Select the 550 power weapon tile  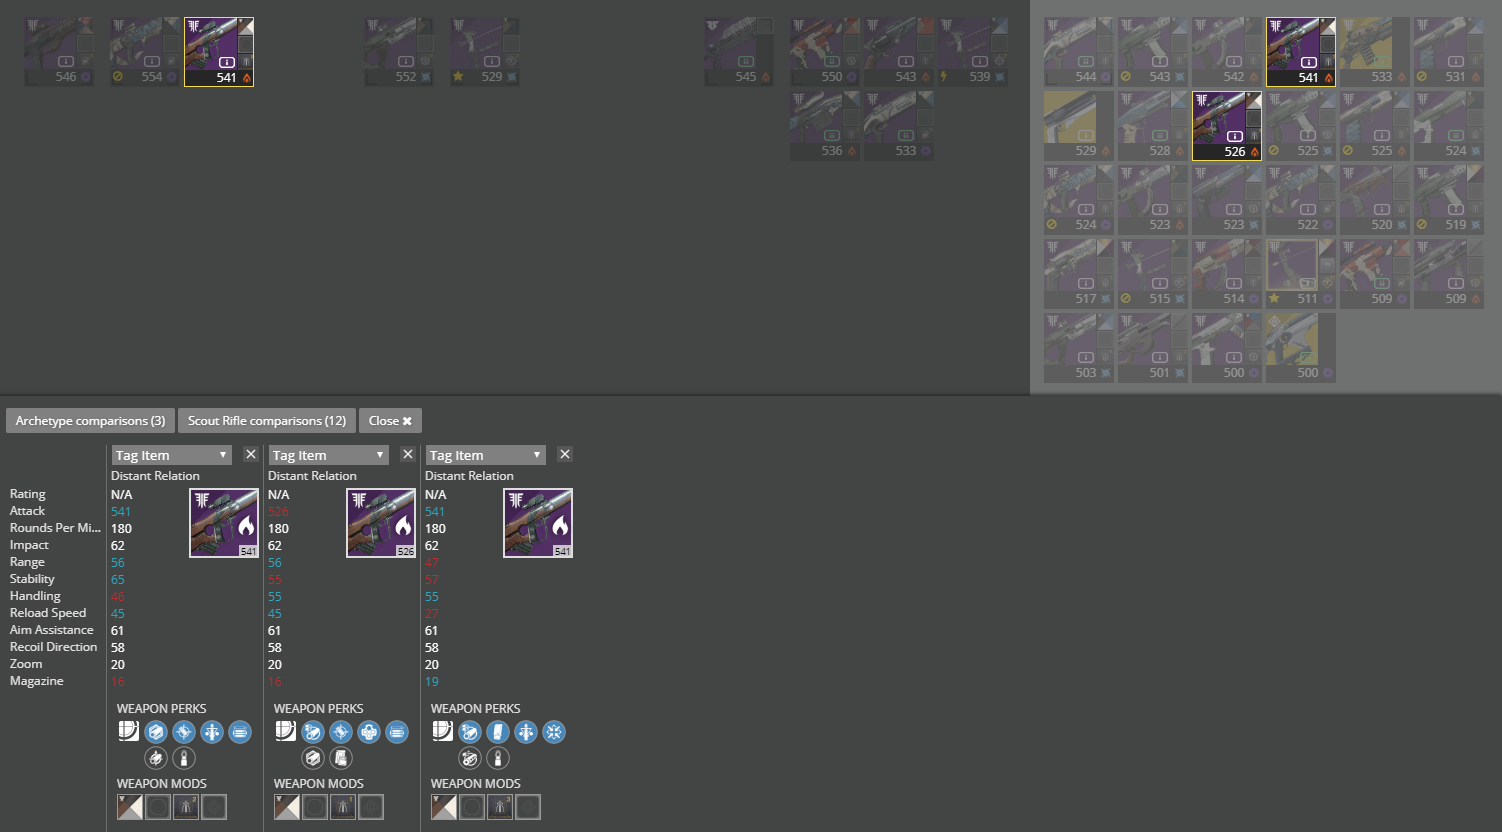coord(825,52)
